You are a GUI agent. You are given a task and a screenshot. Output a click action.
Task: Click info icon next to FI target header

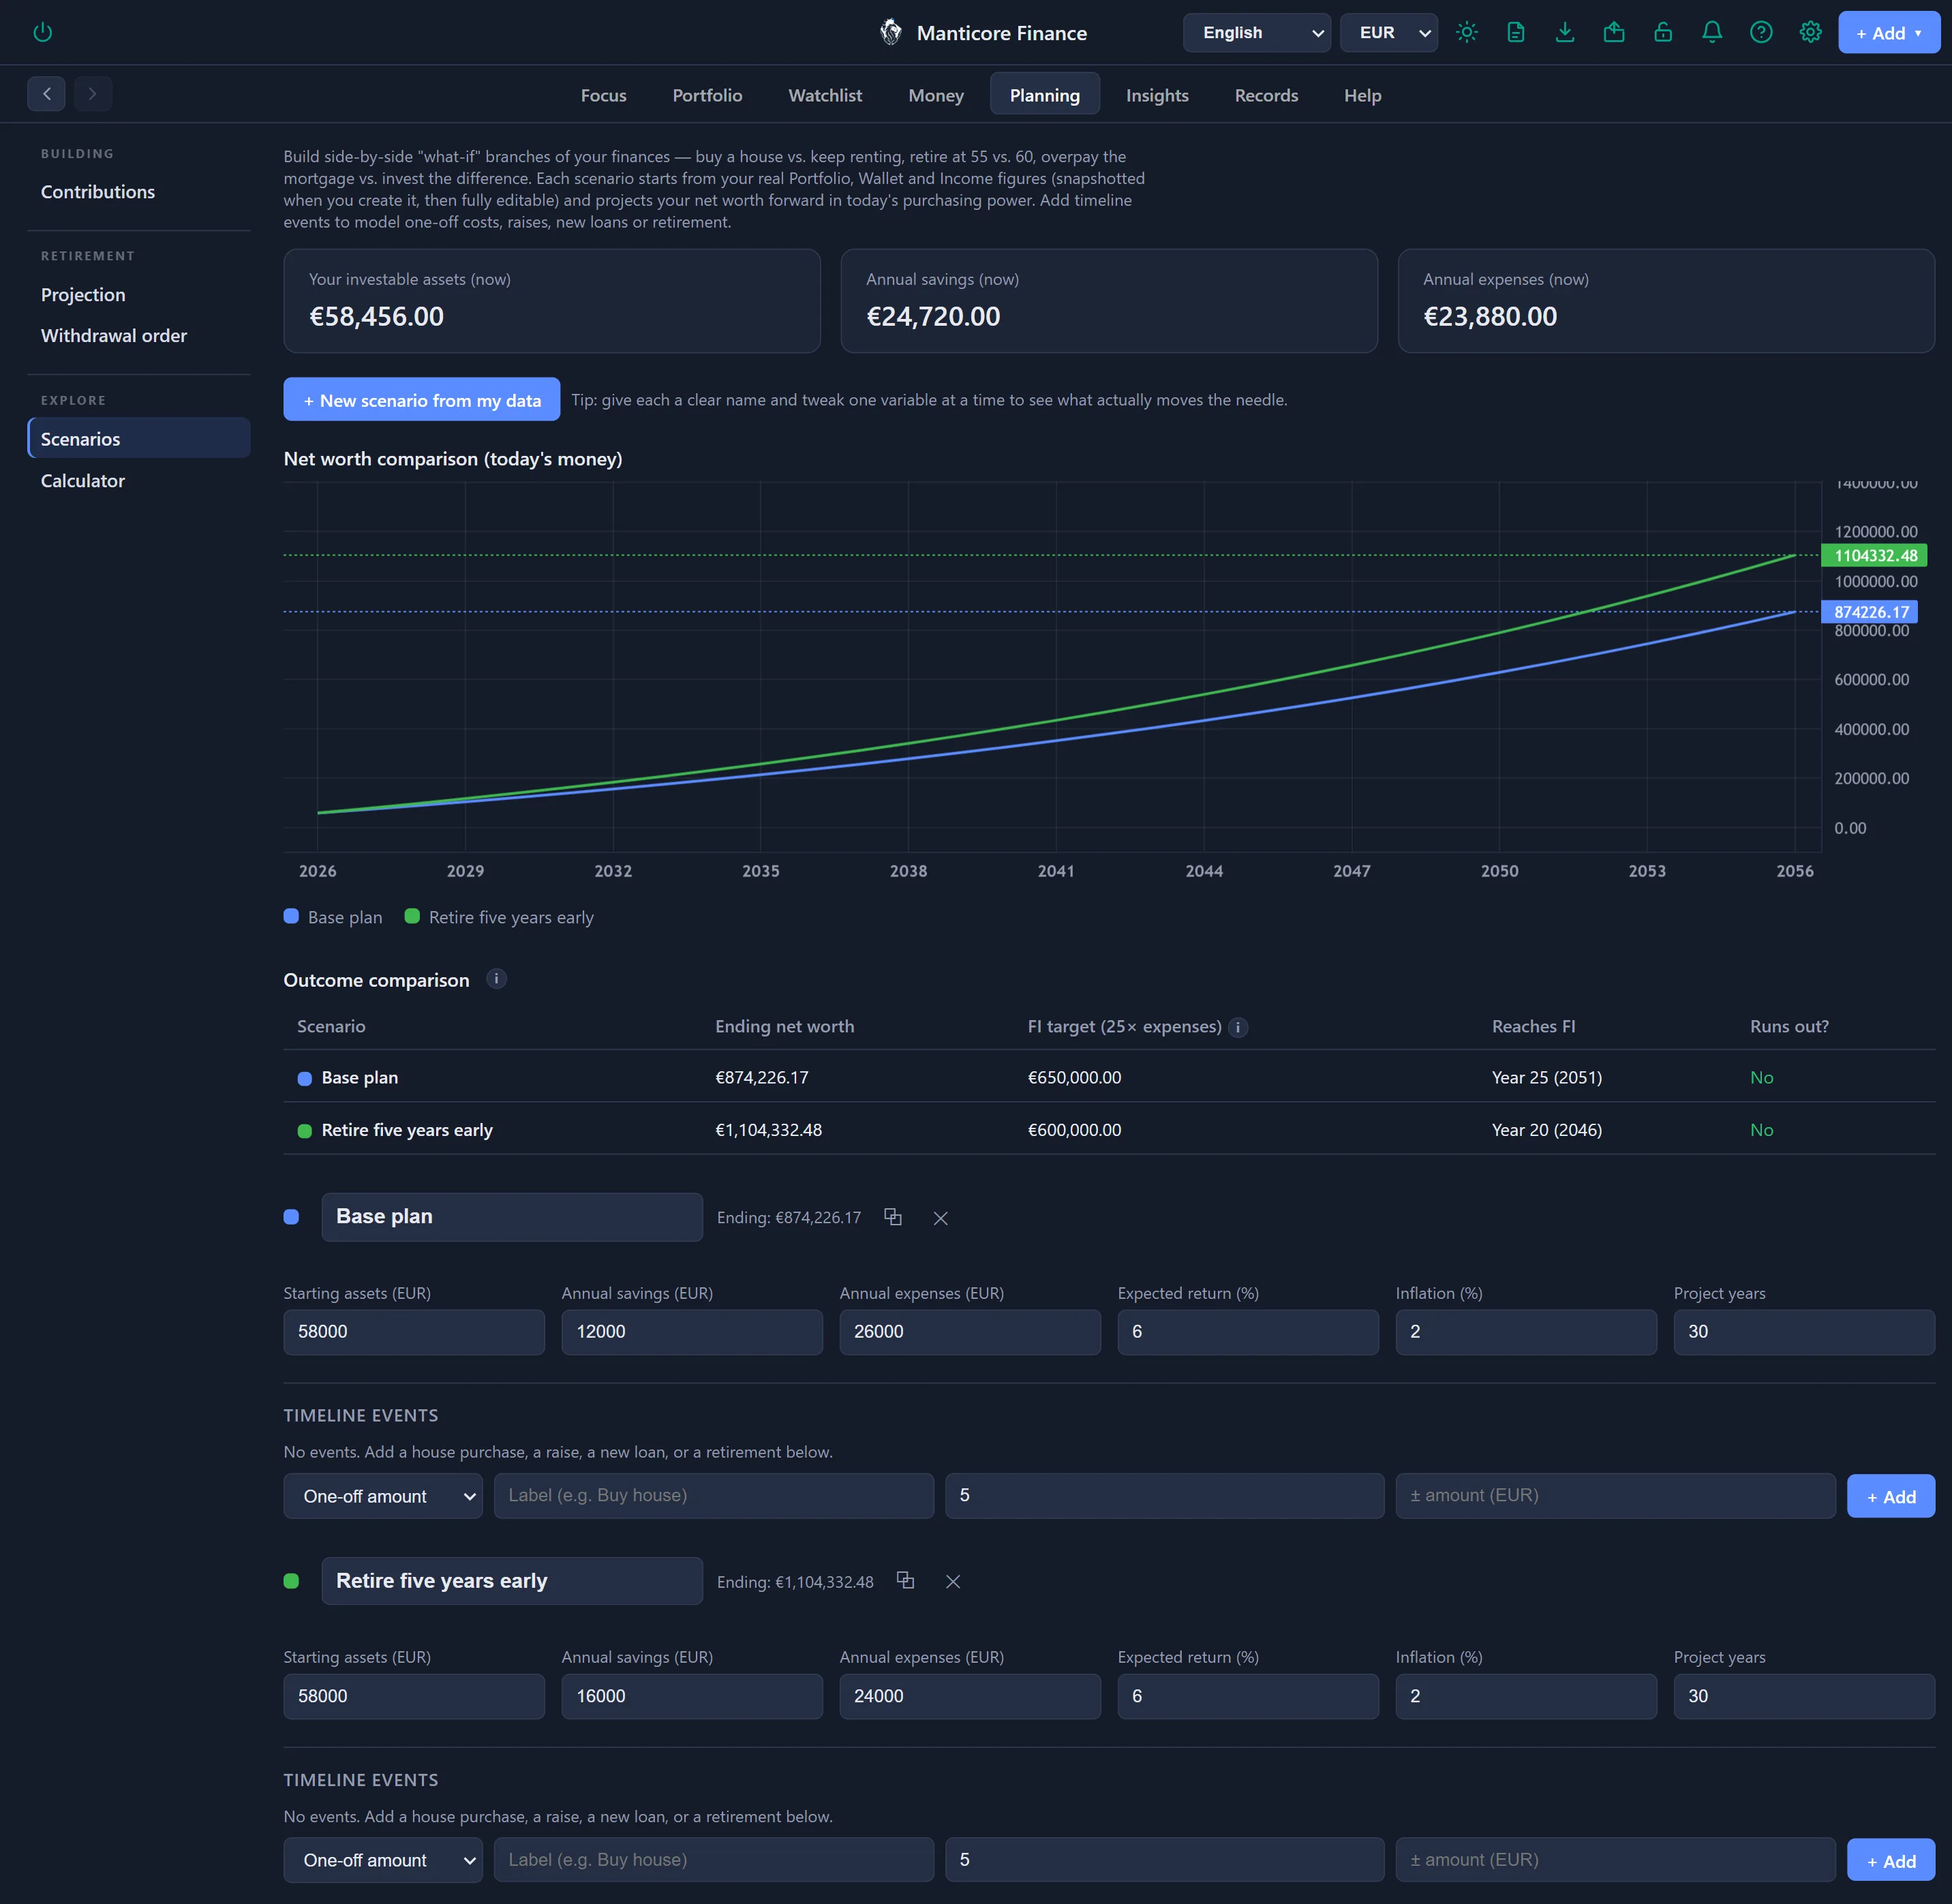(x=1238, y=1027)
